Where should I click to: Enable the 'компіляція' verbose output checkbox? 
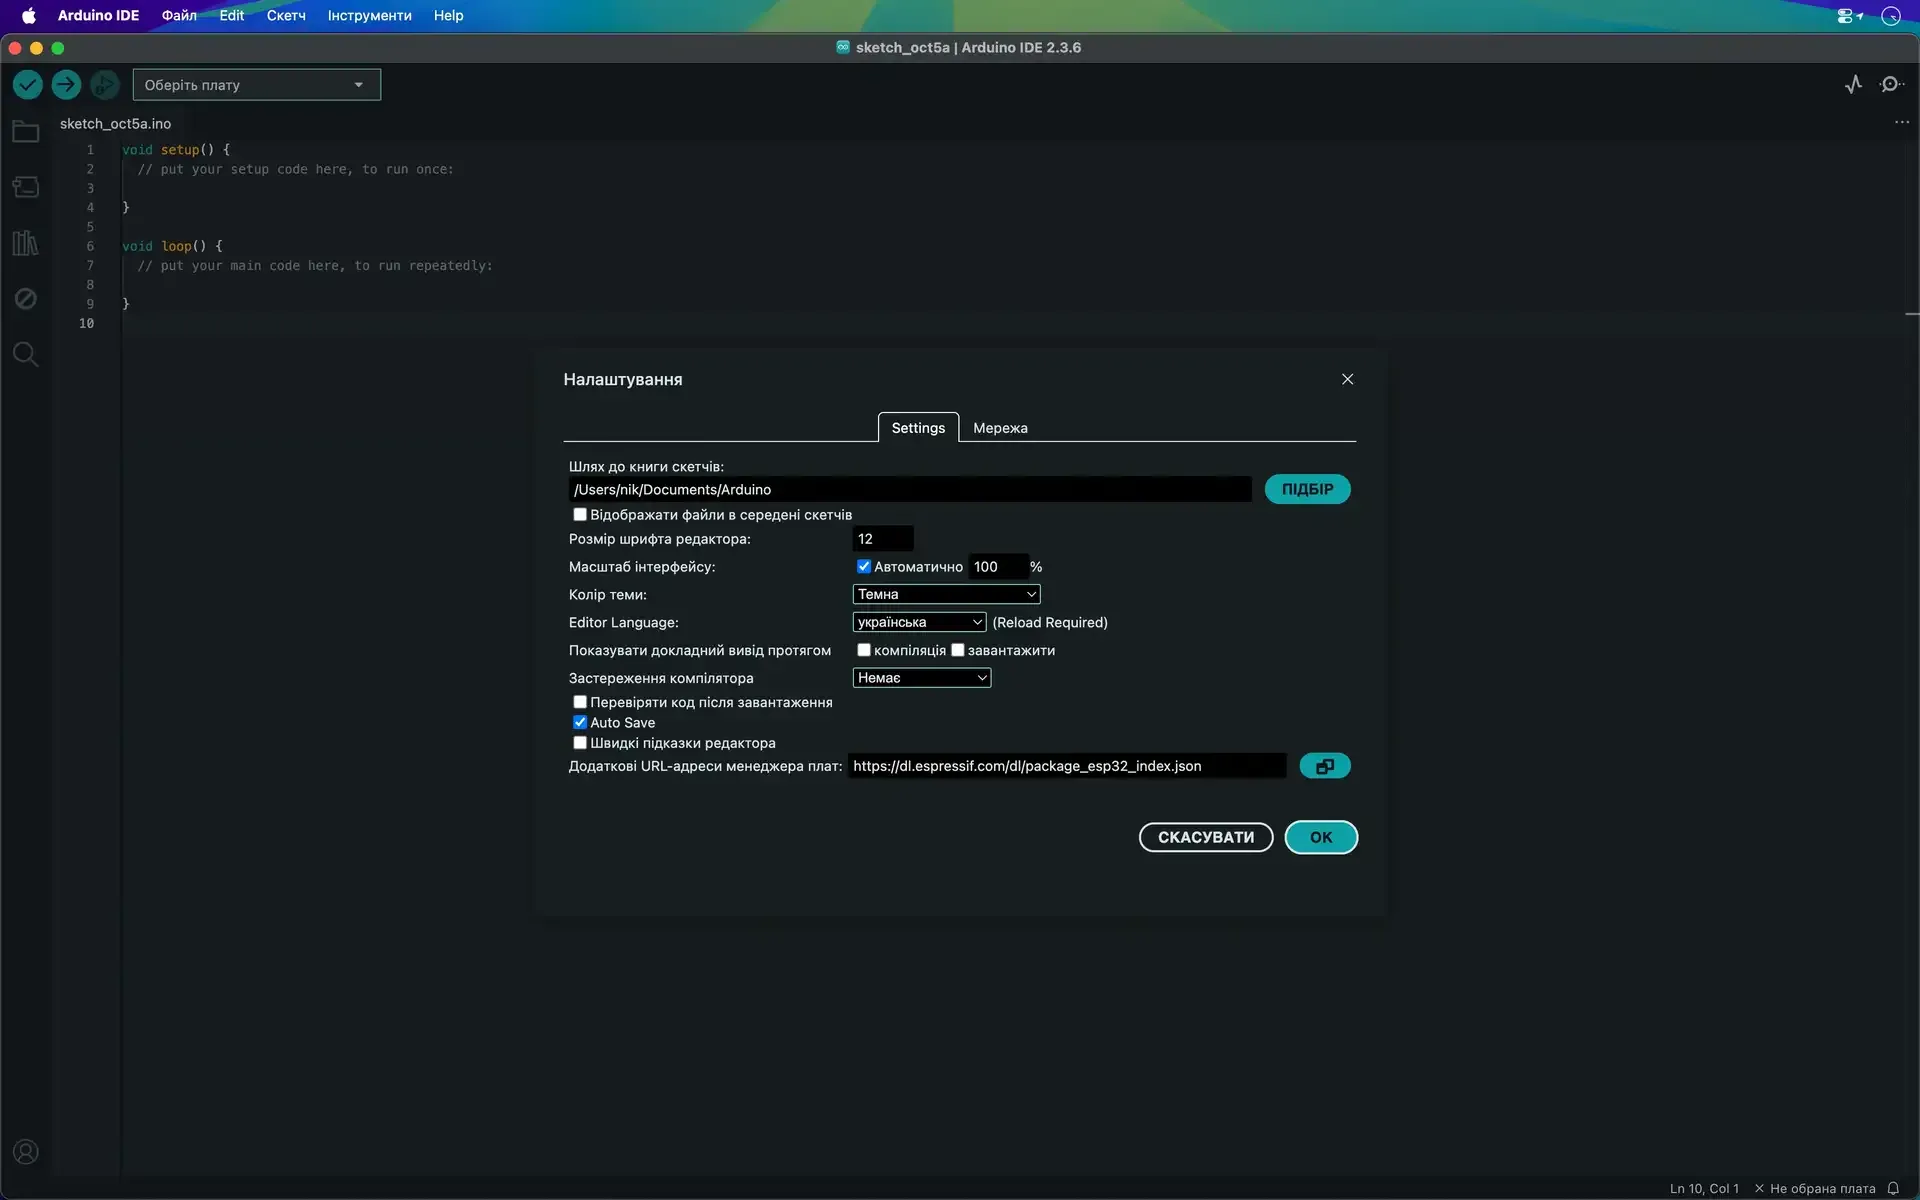pos(864,650)
